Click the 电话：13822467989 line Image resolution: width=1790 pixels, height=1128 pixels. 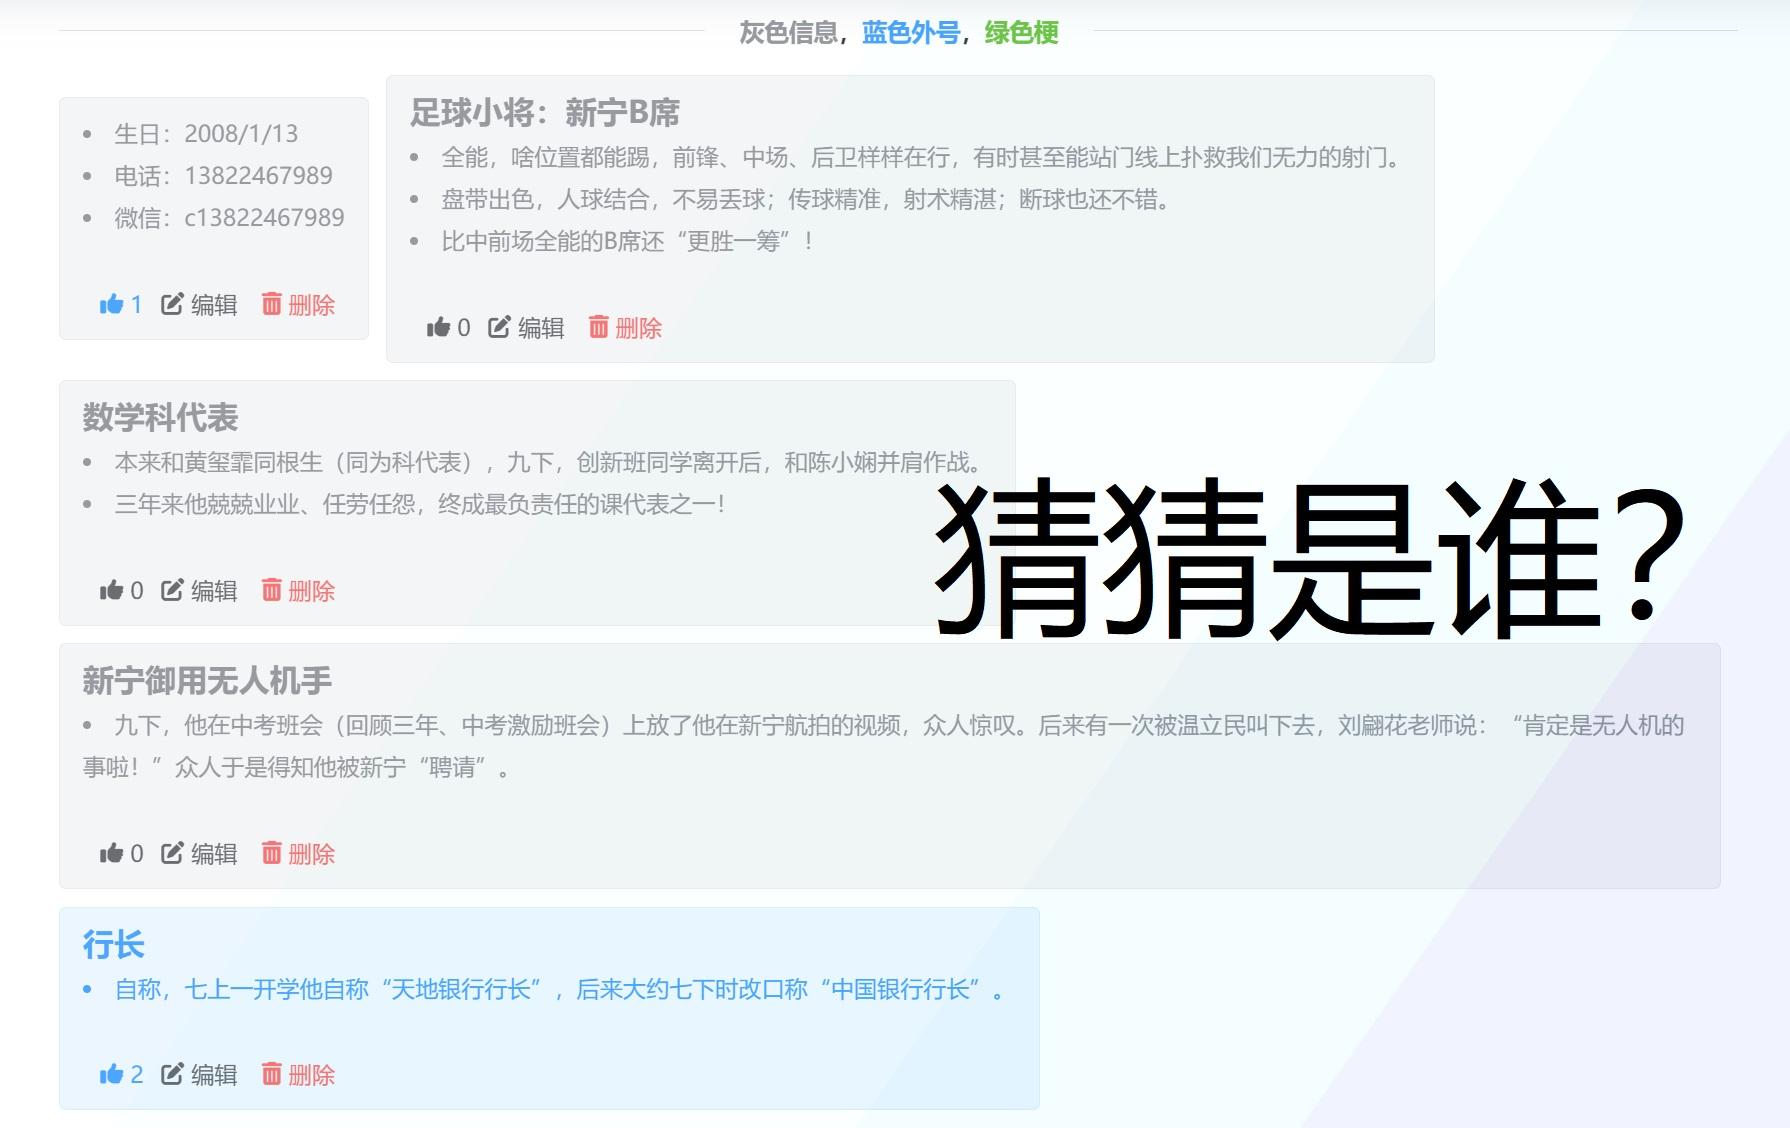pos(223,175)
